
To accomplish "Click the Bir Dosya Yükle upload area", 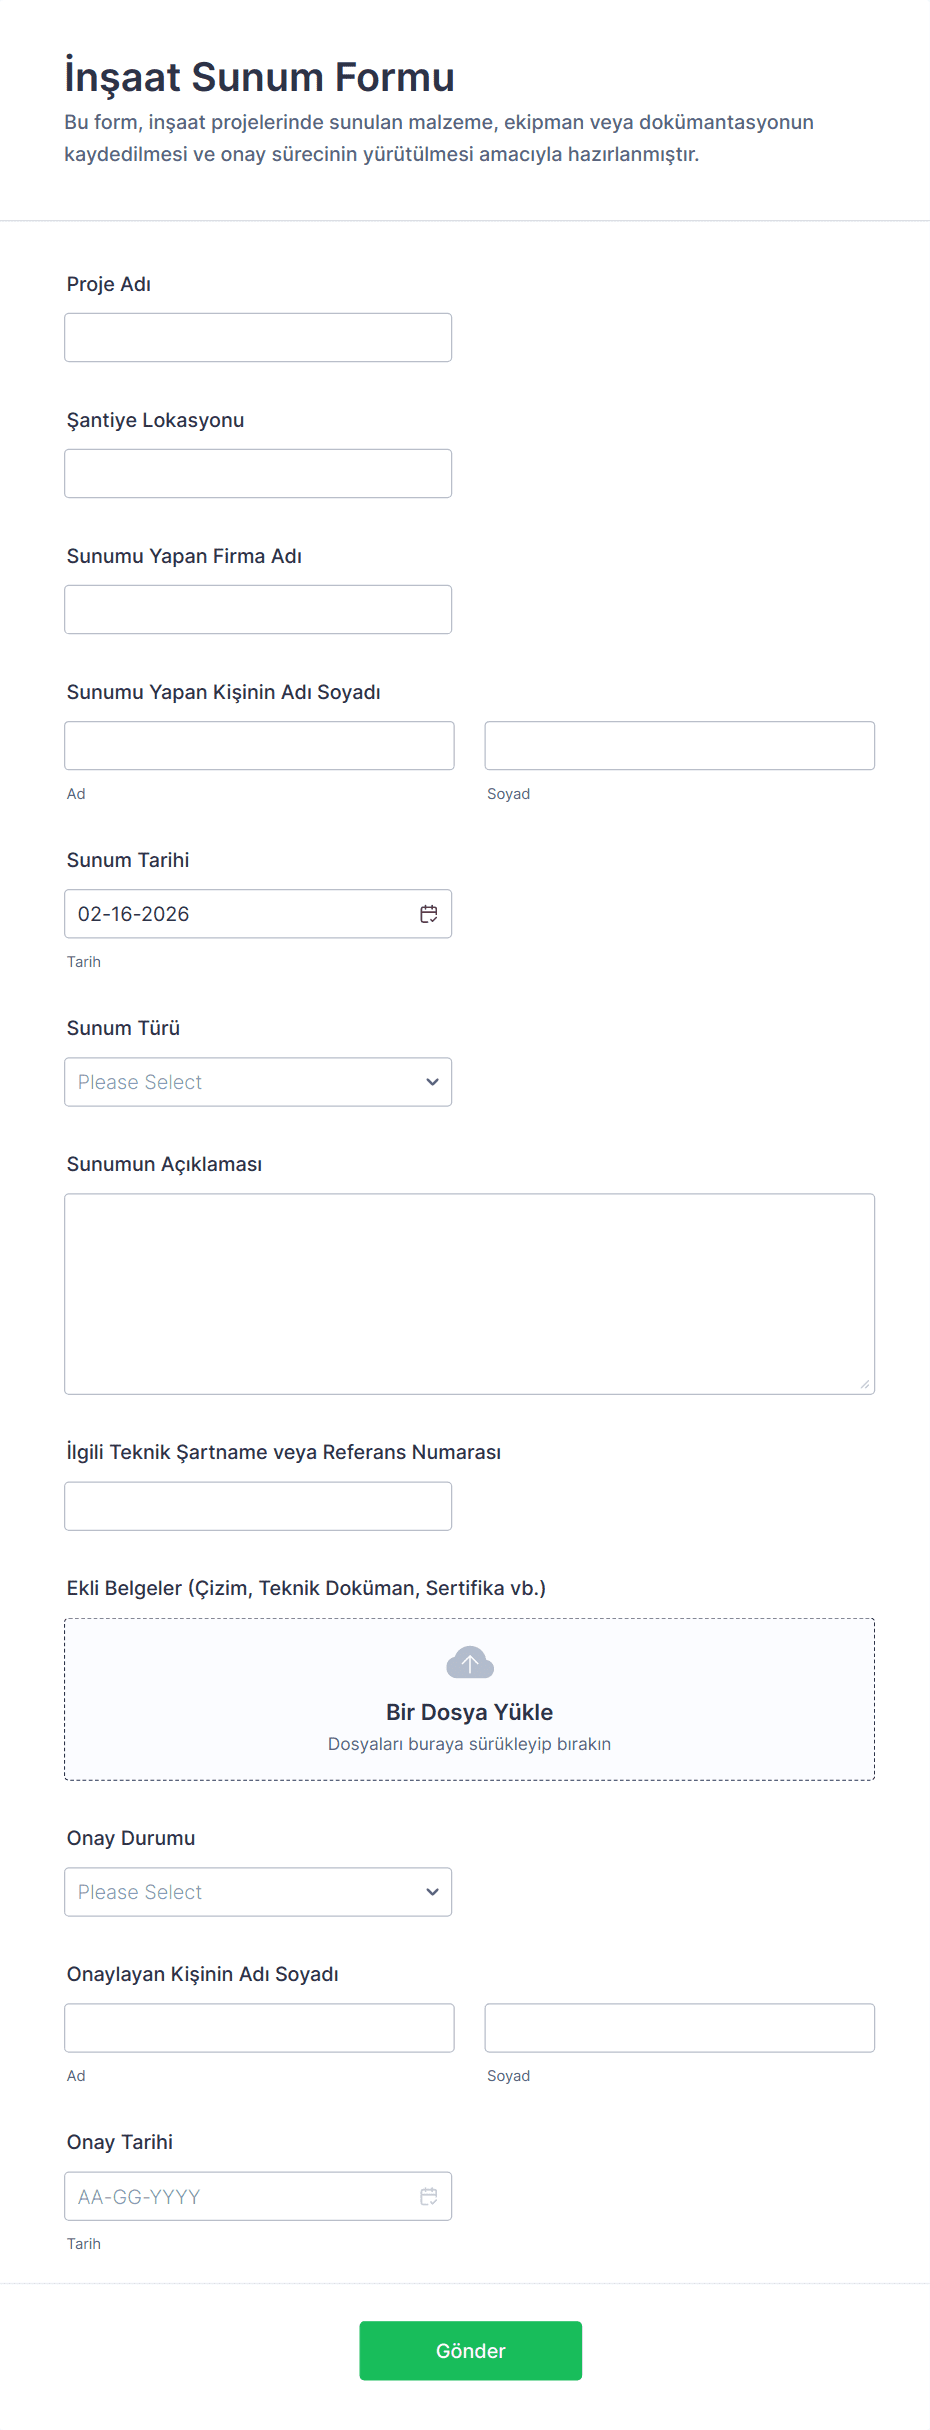I will click(470, 1699).
